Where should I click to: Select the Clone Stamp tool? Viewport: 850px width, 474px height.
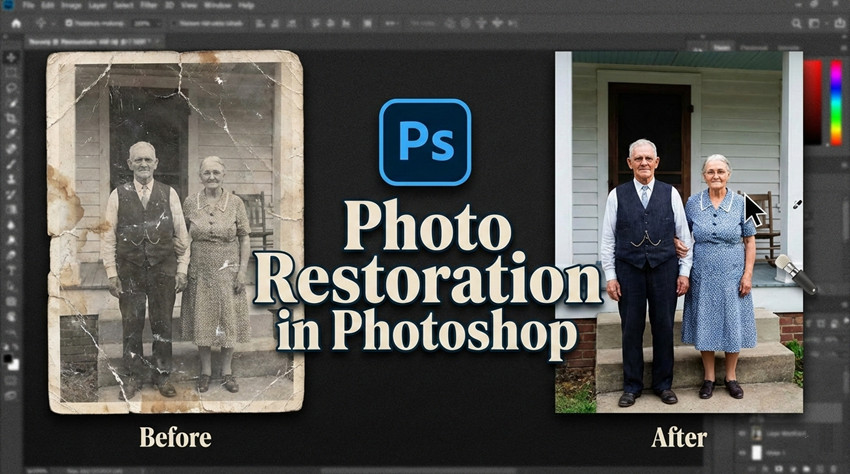pyautogui.click(x=11, y=179)
